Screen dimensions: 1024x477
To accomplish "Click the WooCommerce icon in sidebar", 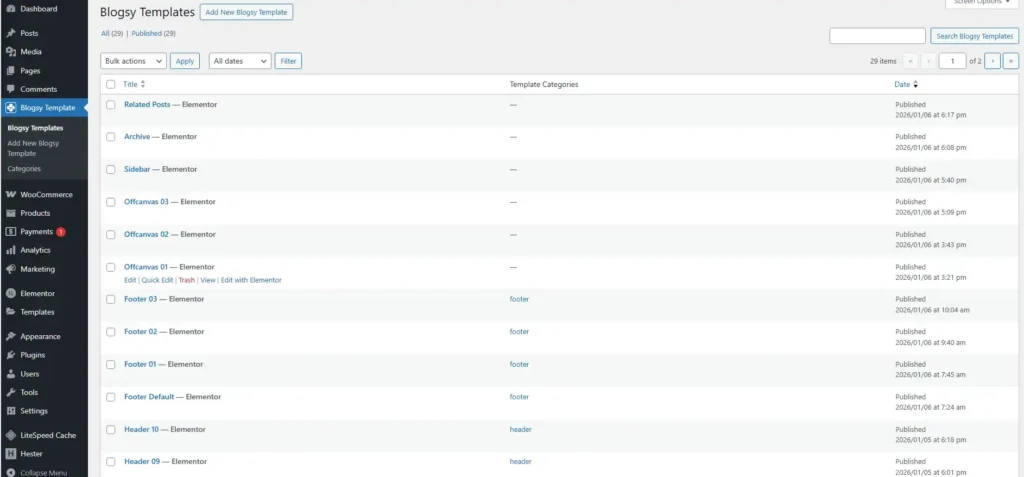I will 10,195.
